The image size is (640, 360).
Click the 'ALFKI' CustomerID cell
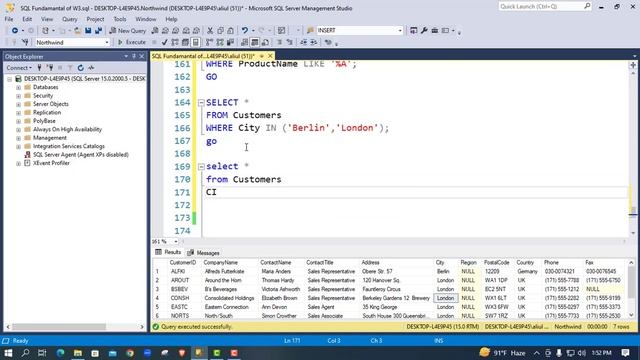coord(178,271)
